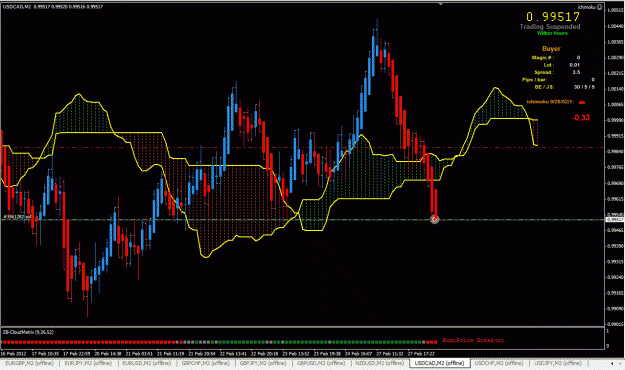Open the GBPCHF,M2 (offline) chart tab
This screenshot has height=370, width=625.
pos(205,363)
